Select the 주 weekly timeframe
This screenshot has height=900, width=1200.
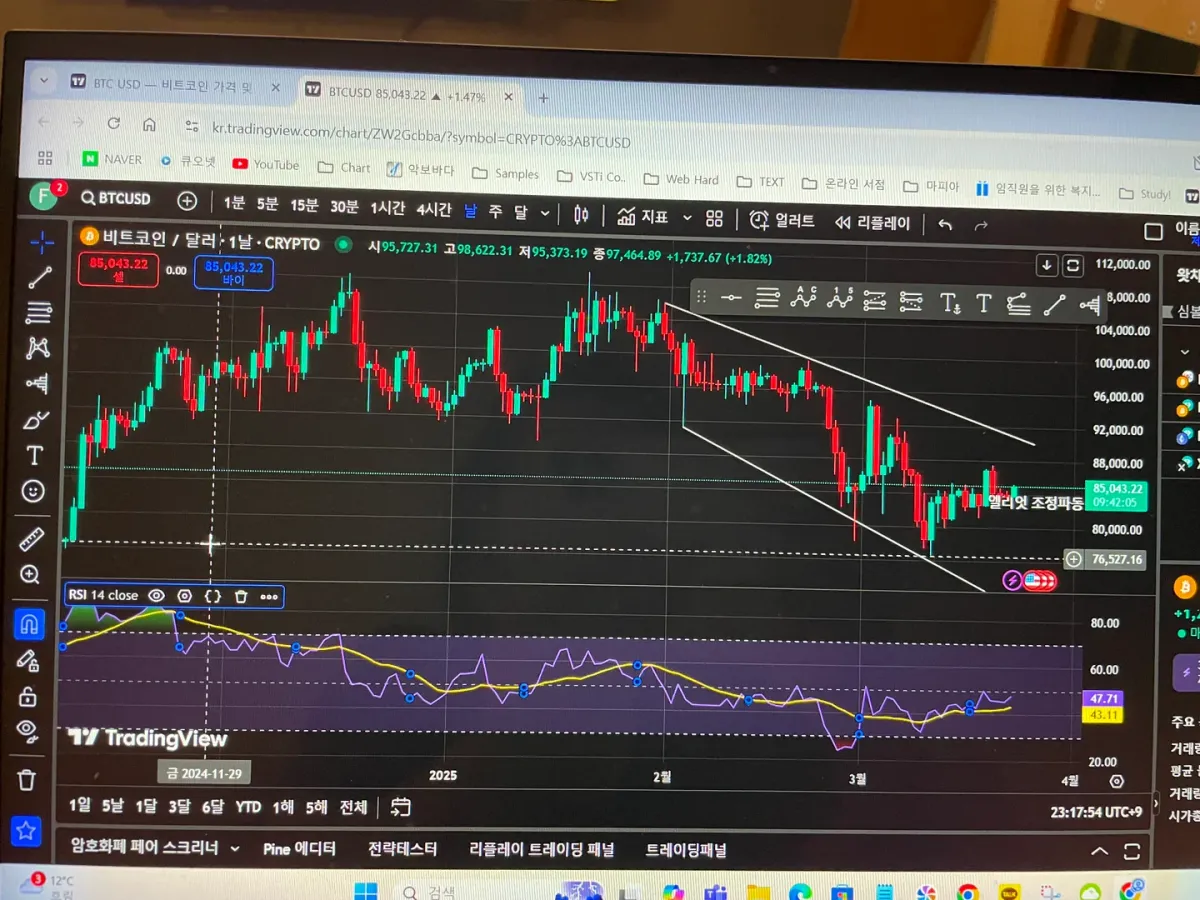[x=495, y=211]
